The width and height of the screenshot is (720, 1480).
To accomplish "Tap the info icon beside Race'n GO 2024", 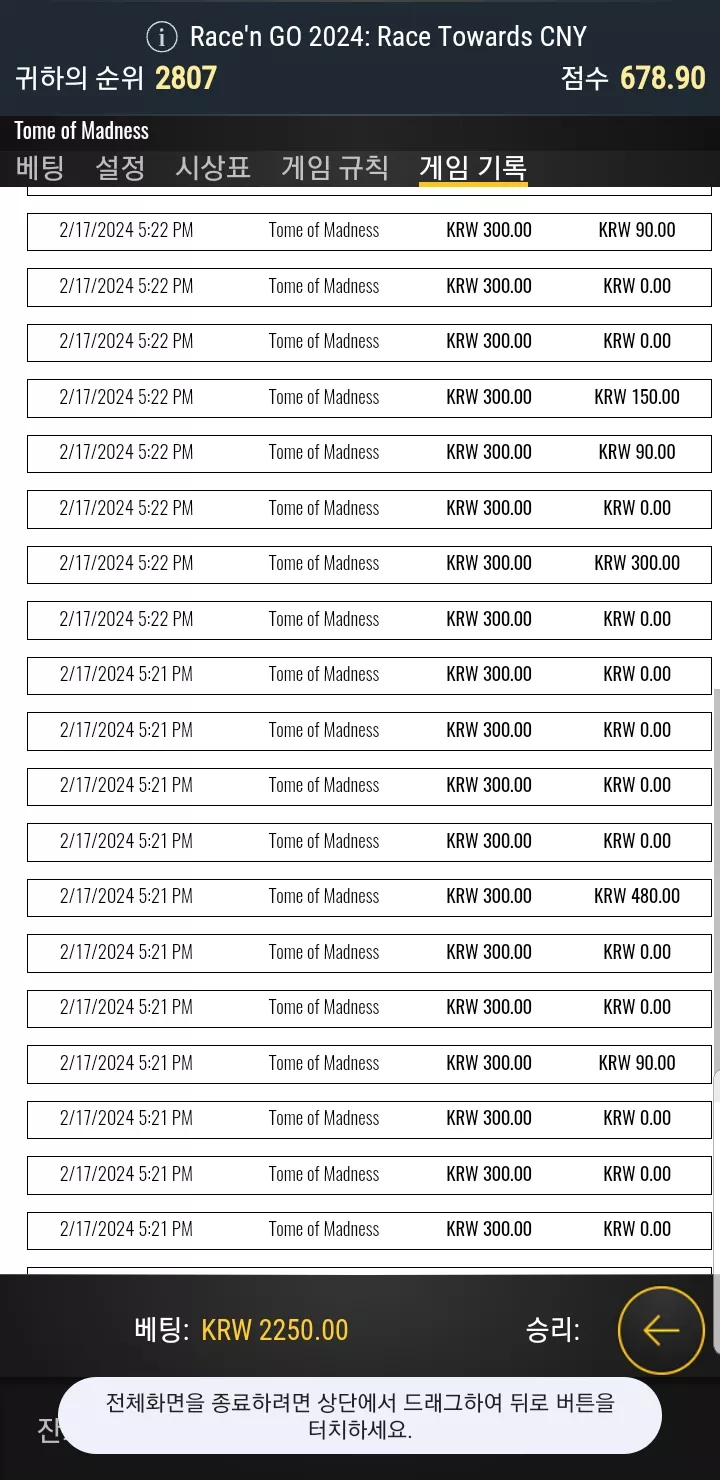I will (x=161, y=38).
